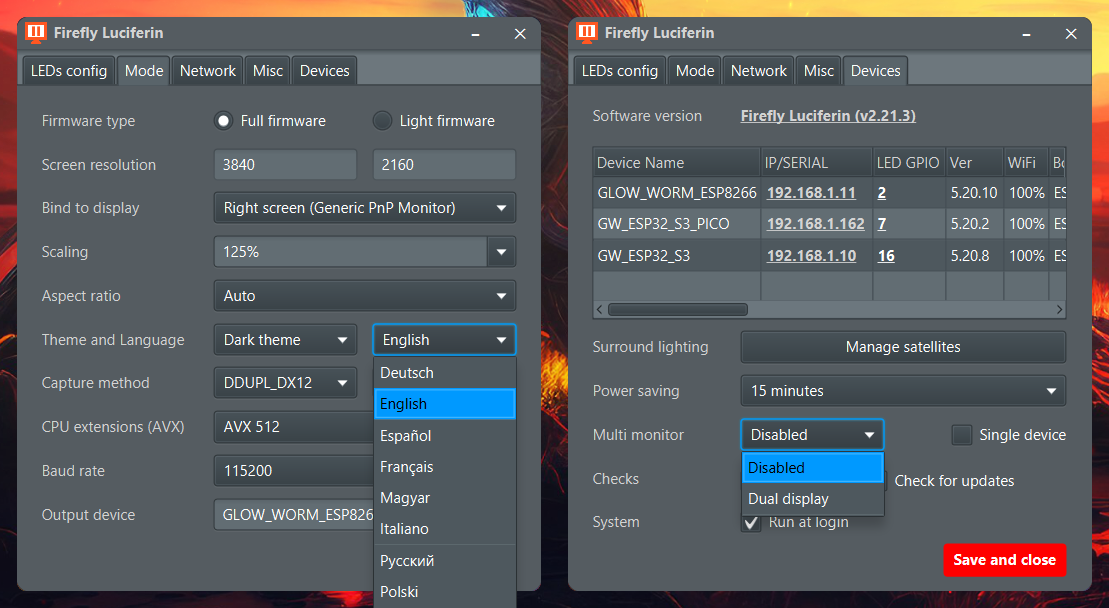The image size is (1109, 608).
Task: Choose Français from the language list
Action: pos(444,467)
